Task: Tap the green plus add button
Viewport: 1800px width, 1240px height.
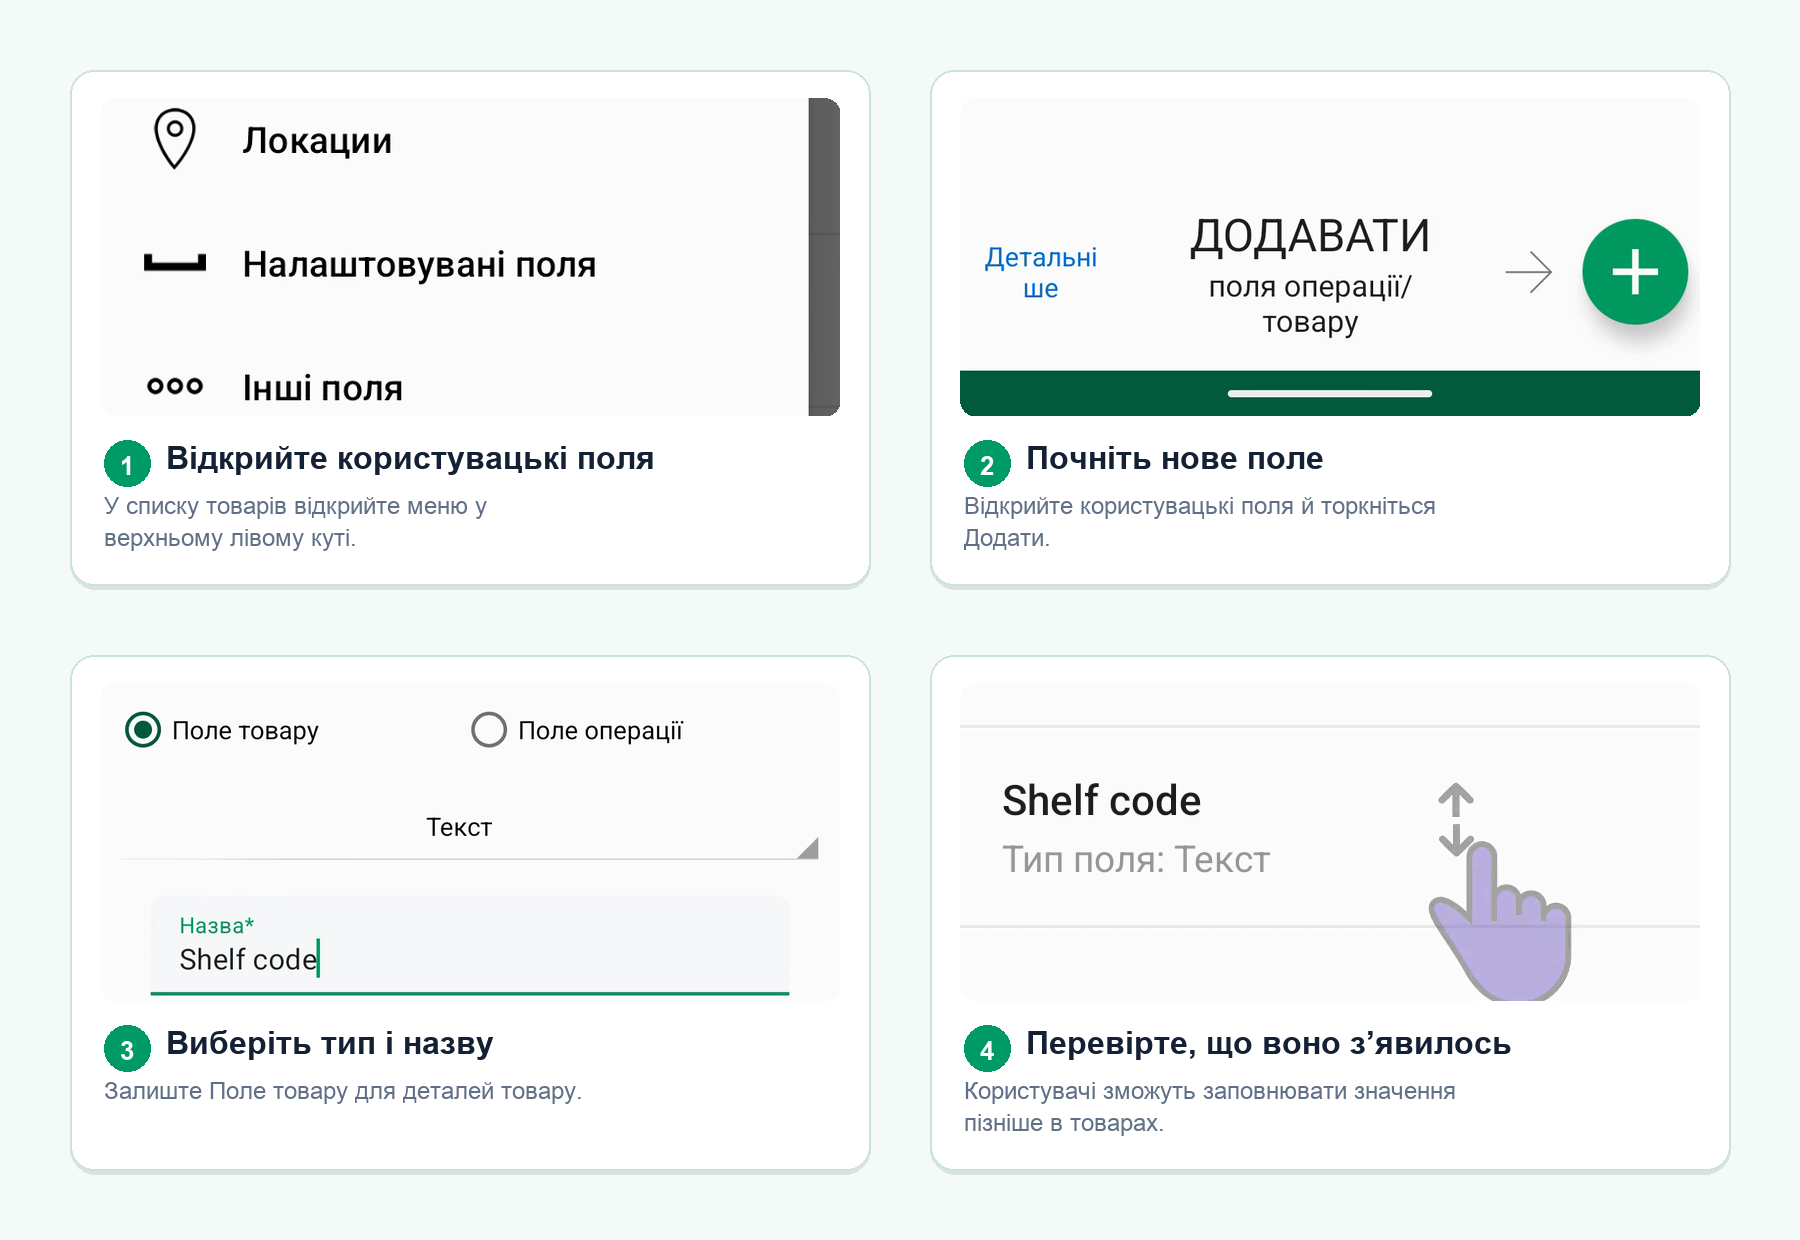Action: click(1635, 272)
